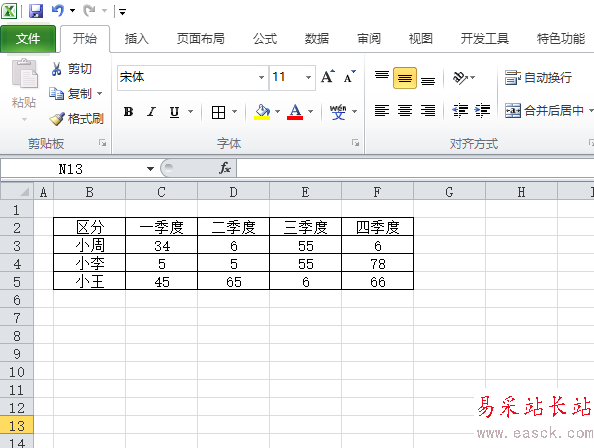The height and width of the screenshot is (448, 594).
Task: Apply yellow fill color swatch
Action: click(x=262, y=118)
